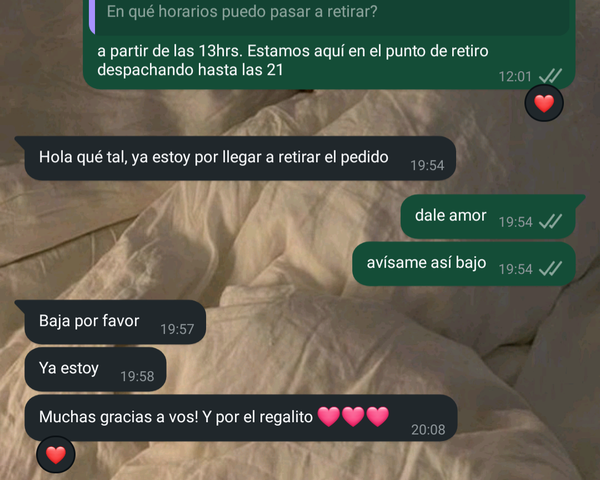Tap the double check marks on the 12:01 message
This screenshot has height=480, width=600.
click(x=551, y=76)
